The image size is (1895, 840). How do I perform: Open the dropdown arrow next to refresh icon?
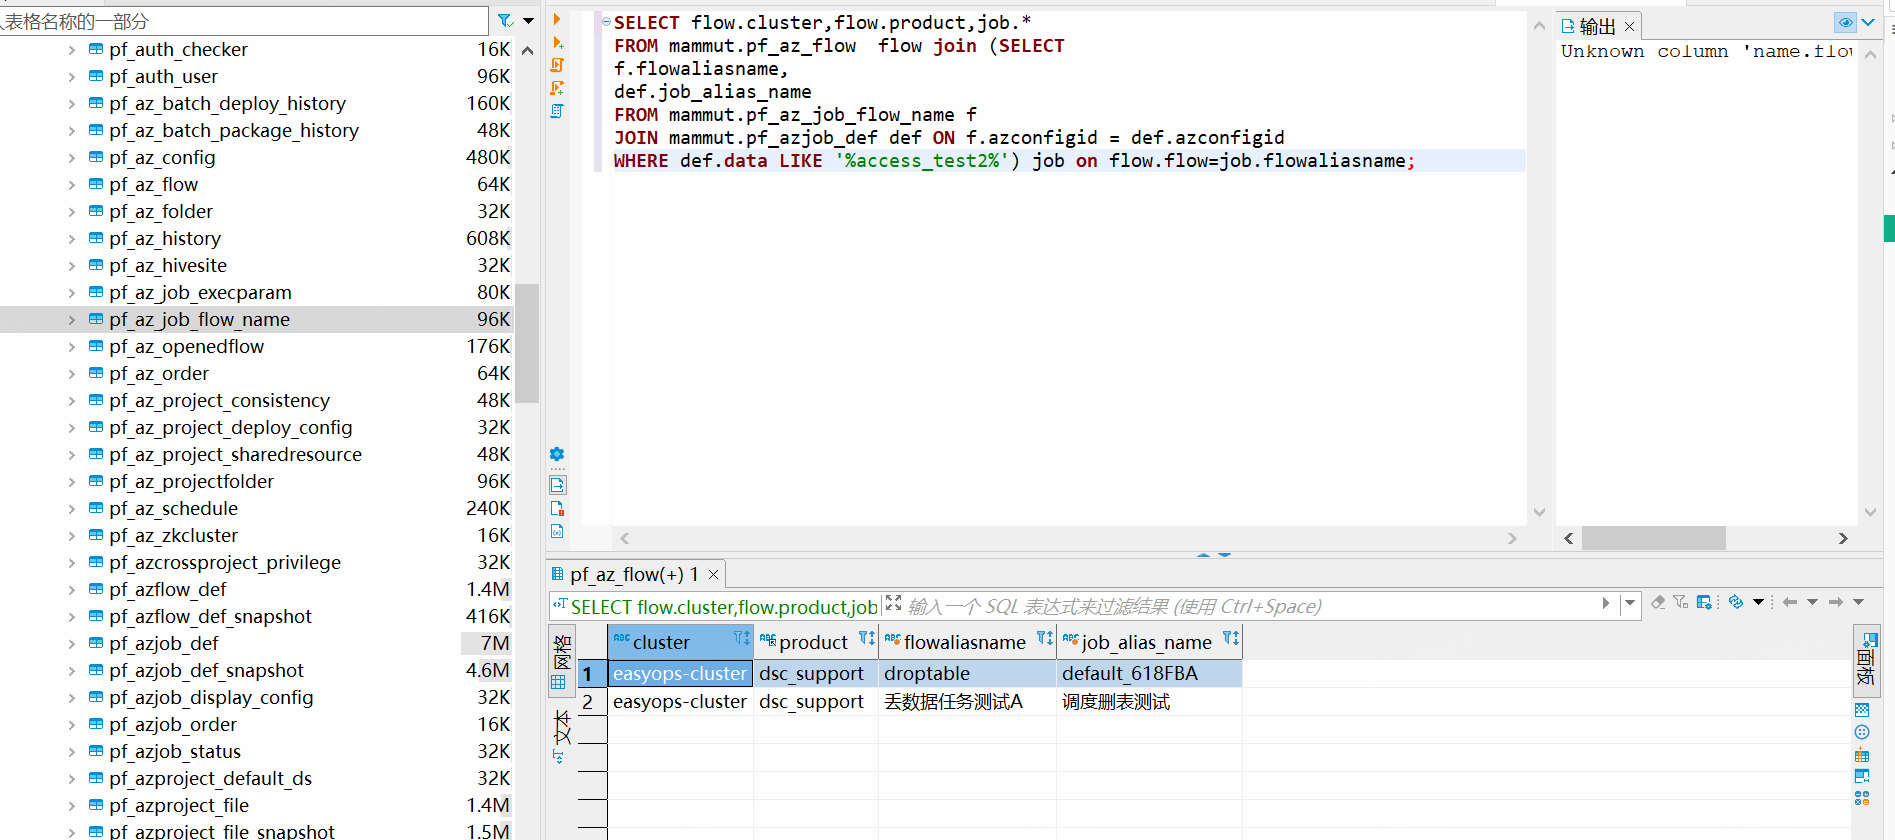[1758, 602]
